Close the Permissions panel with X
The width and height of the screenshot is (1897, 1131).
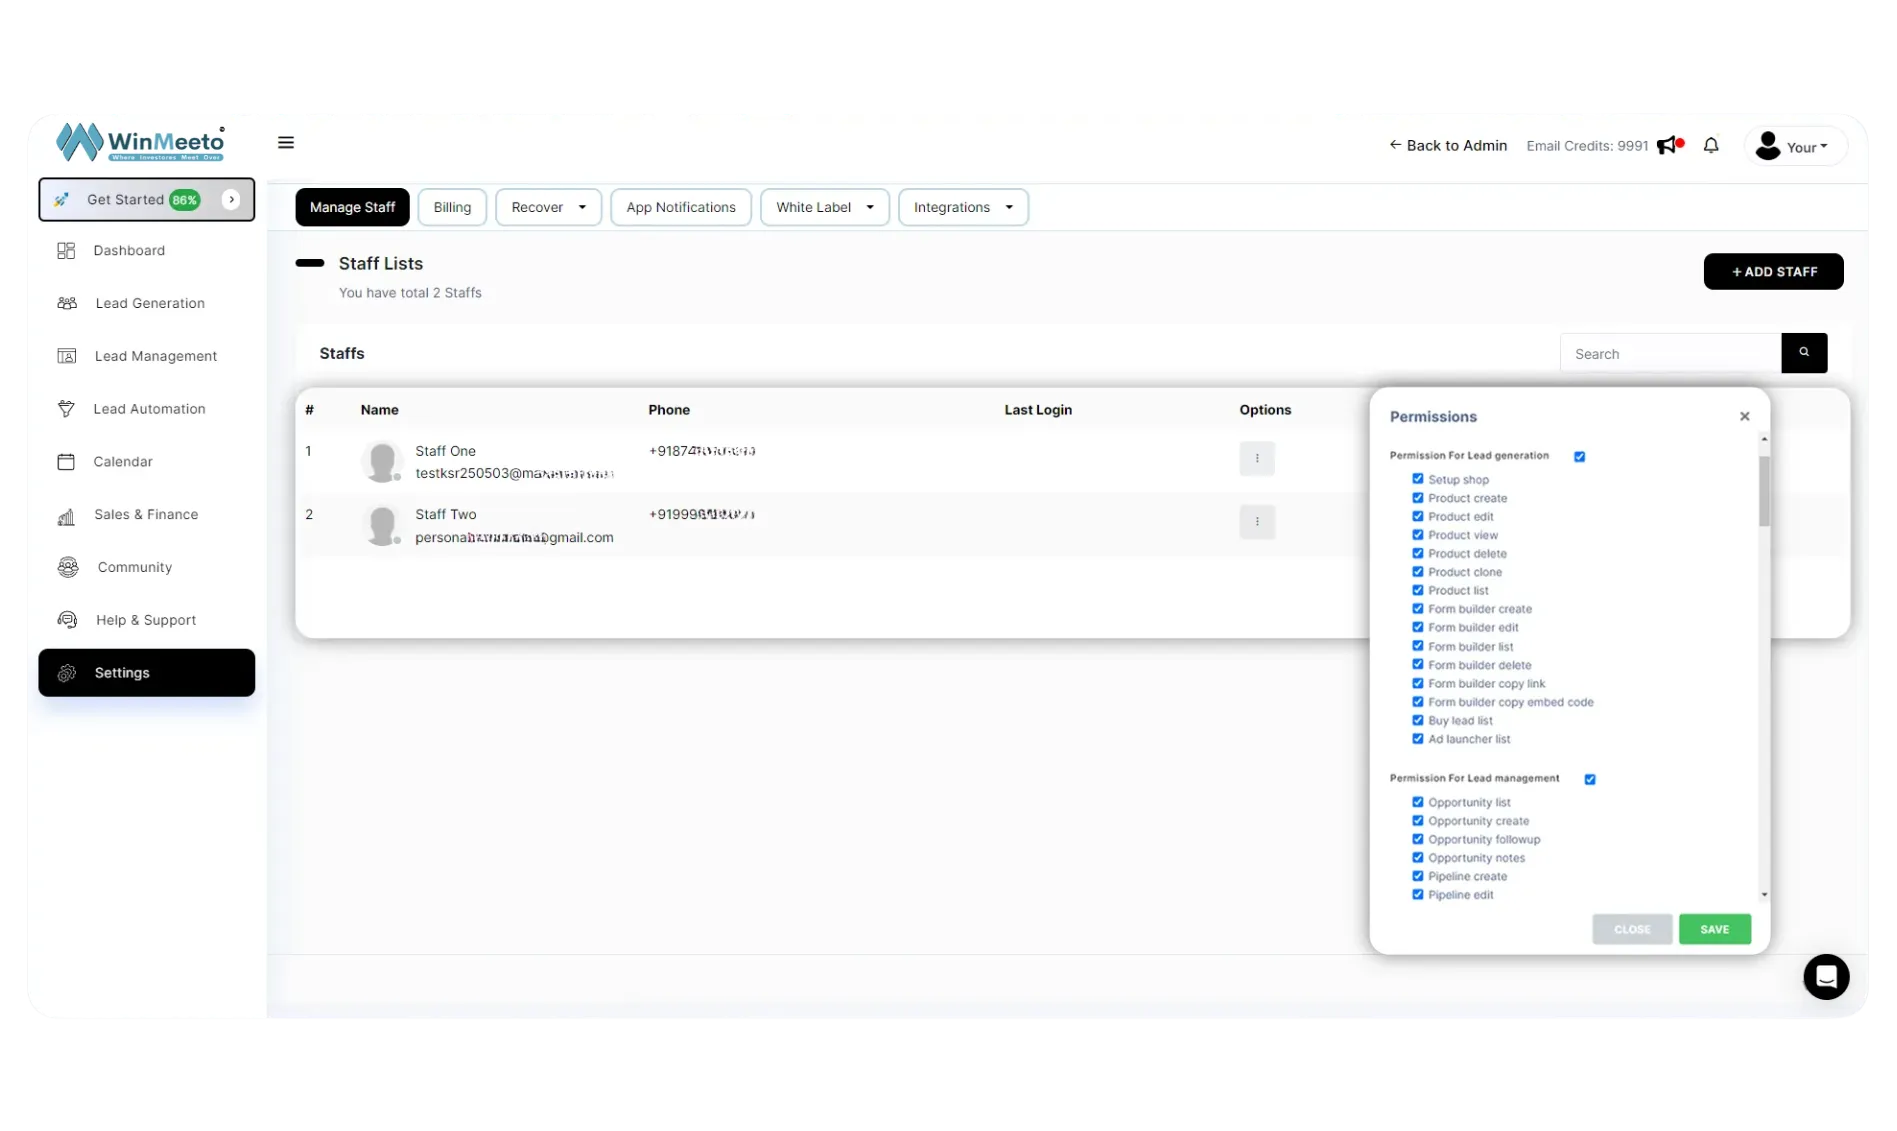tap(1745, 417)
